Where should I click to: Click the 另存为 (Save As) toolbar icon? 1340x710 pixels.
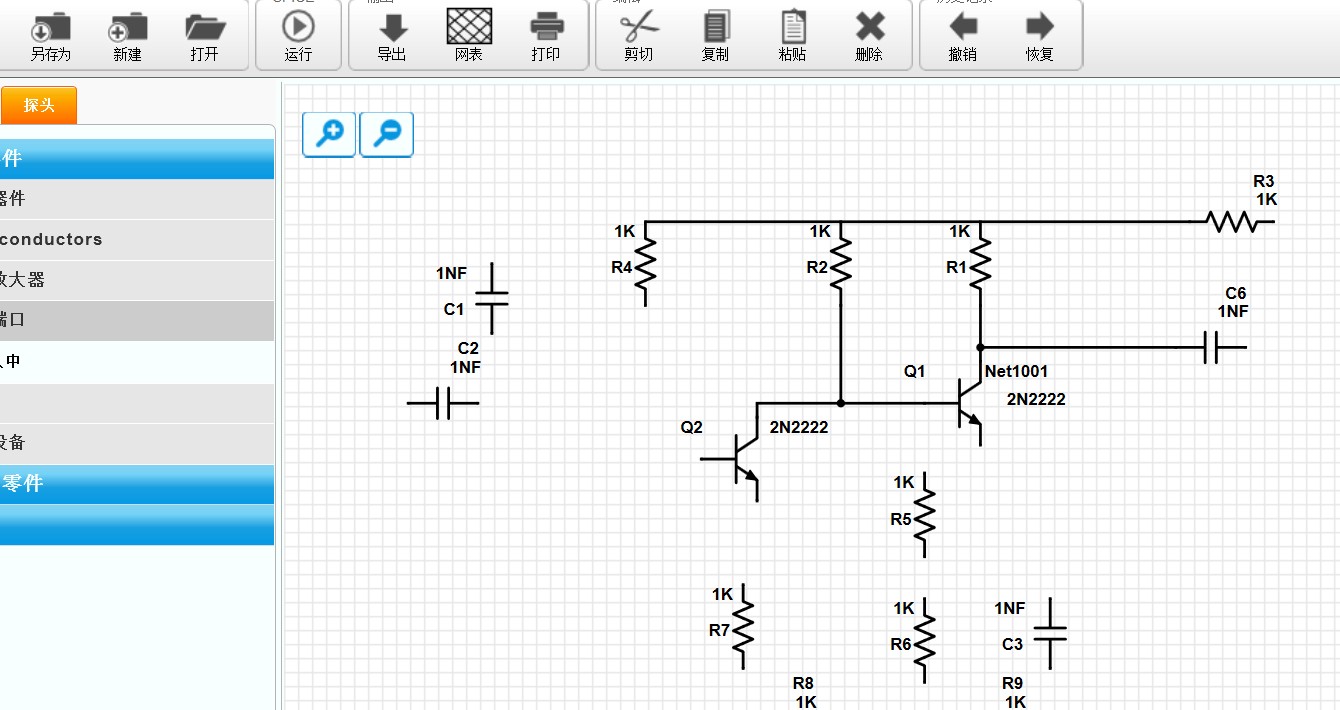pyautogui.click(x=51, y=26)
